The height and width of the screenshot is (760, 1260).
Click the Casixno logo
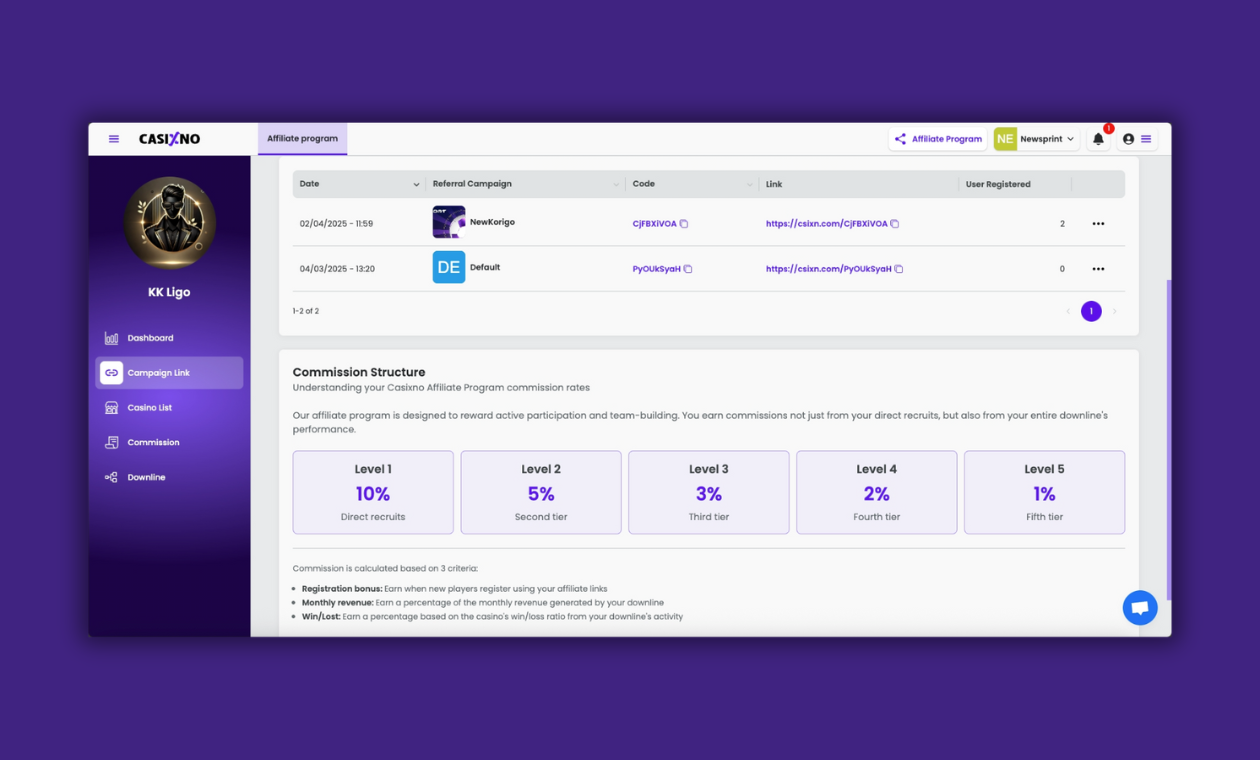click(x=169, y=139)
